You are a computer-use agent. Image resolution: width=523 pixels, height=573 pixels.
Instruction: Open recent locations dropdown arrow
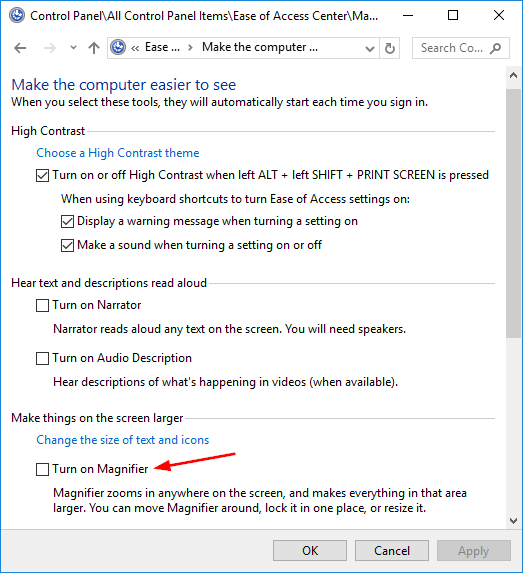coord(73,48)
